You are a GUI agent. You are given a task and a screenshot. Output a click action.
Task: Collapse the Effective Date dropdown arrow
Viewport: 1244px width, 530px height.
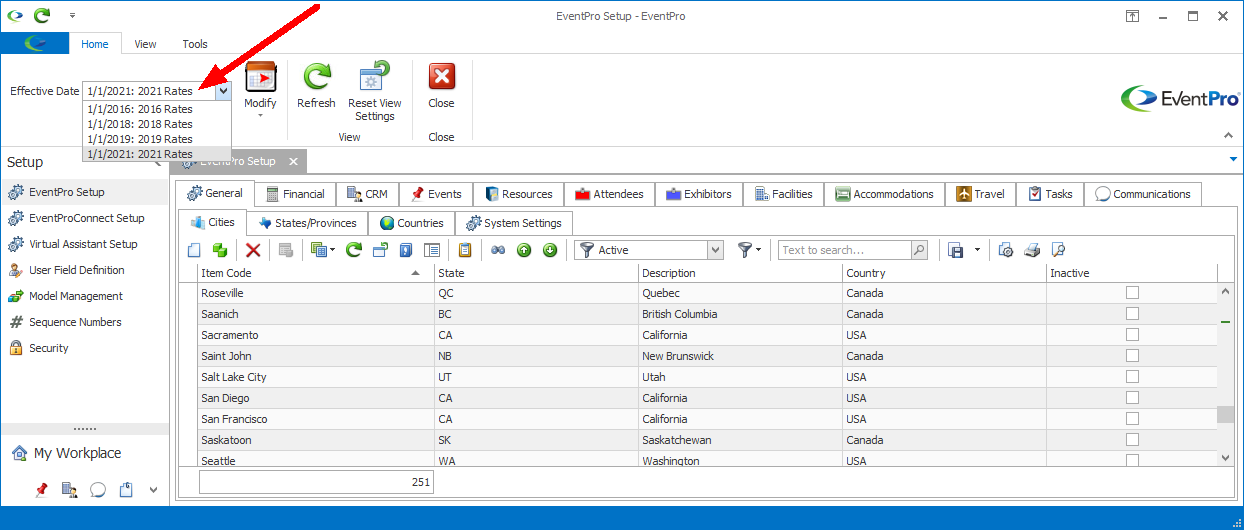(223, 91)
